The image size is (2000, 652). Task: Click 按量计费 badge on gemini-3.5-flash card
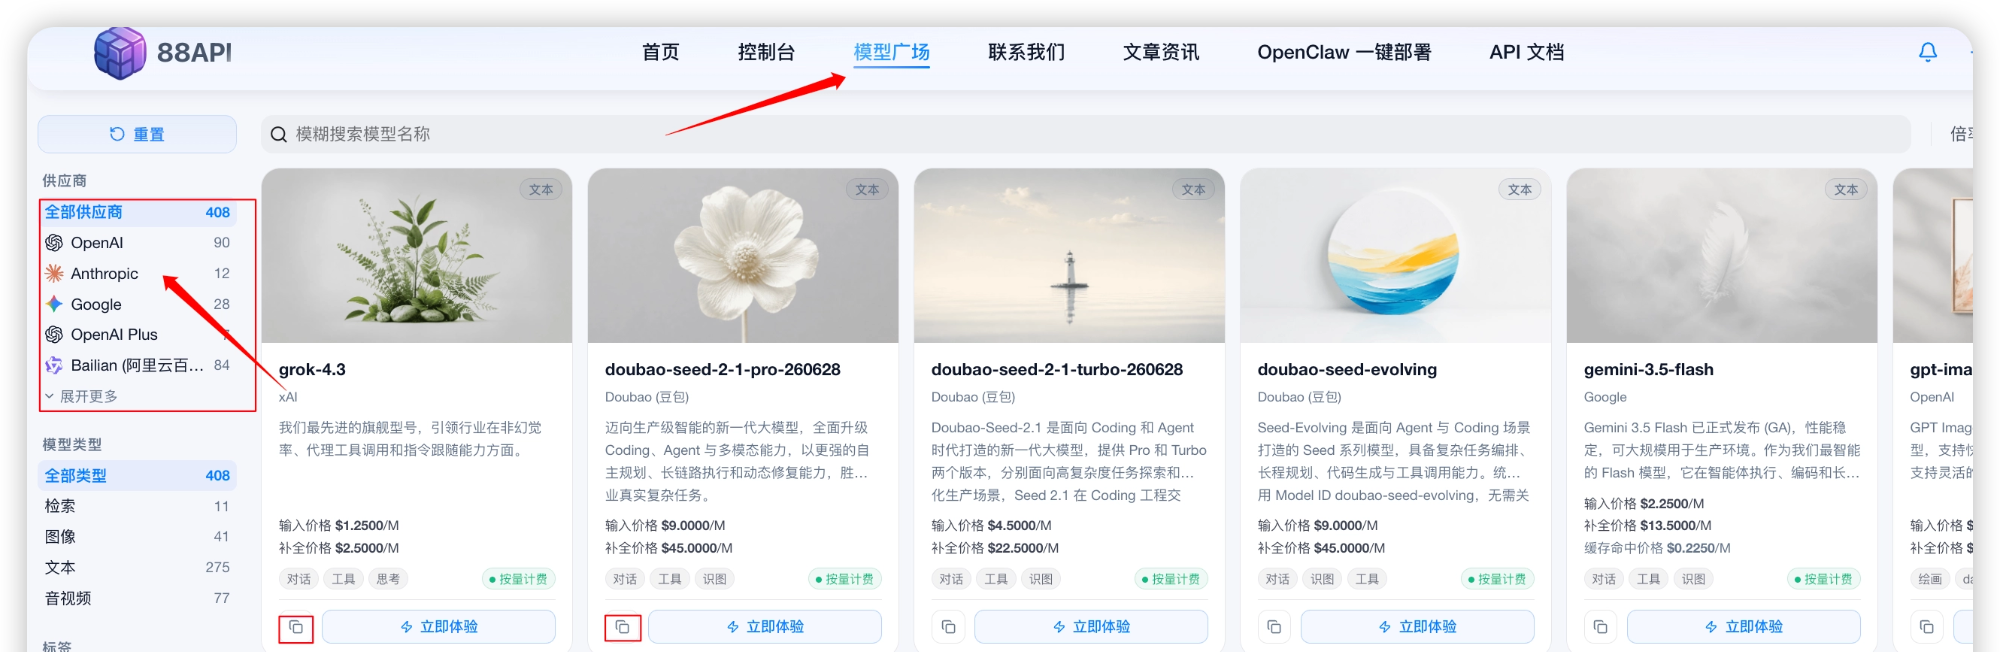[1823, 579]
